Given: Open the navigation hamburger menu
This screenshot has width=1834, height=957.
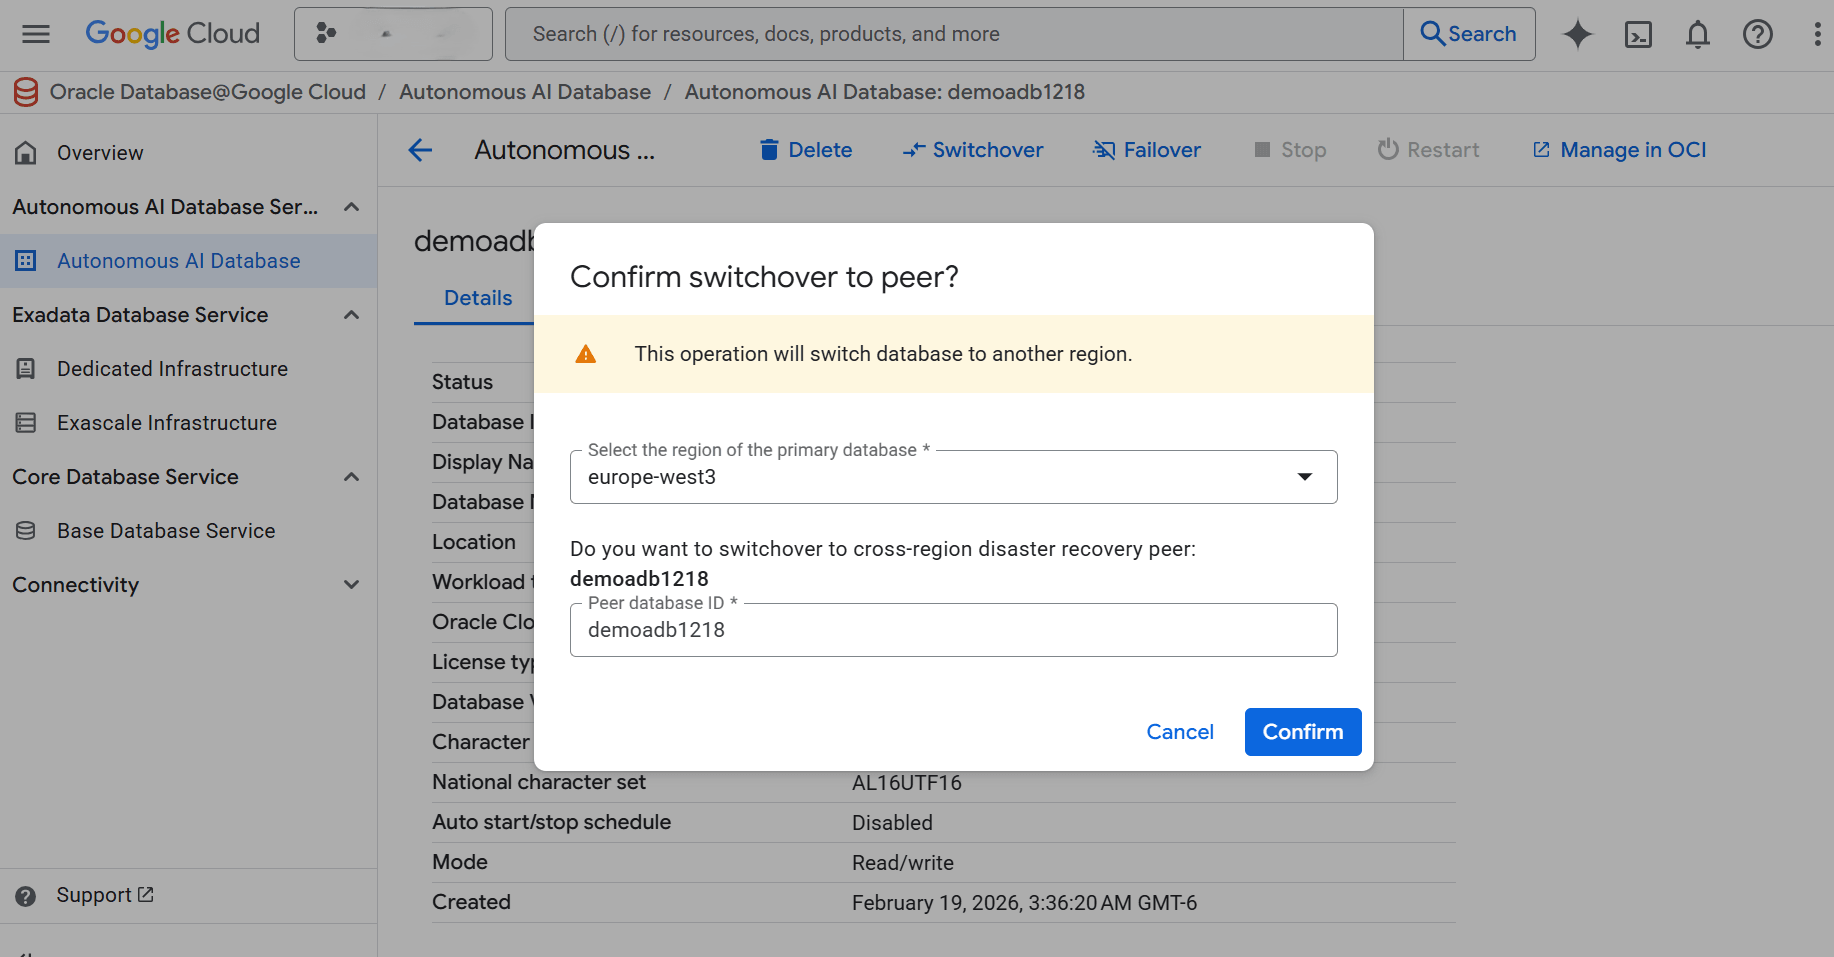Looking at the screenshot, I should (x=35, y=33).
